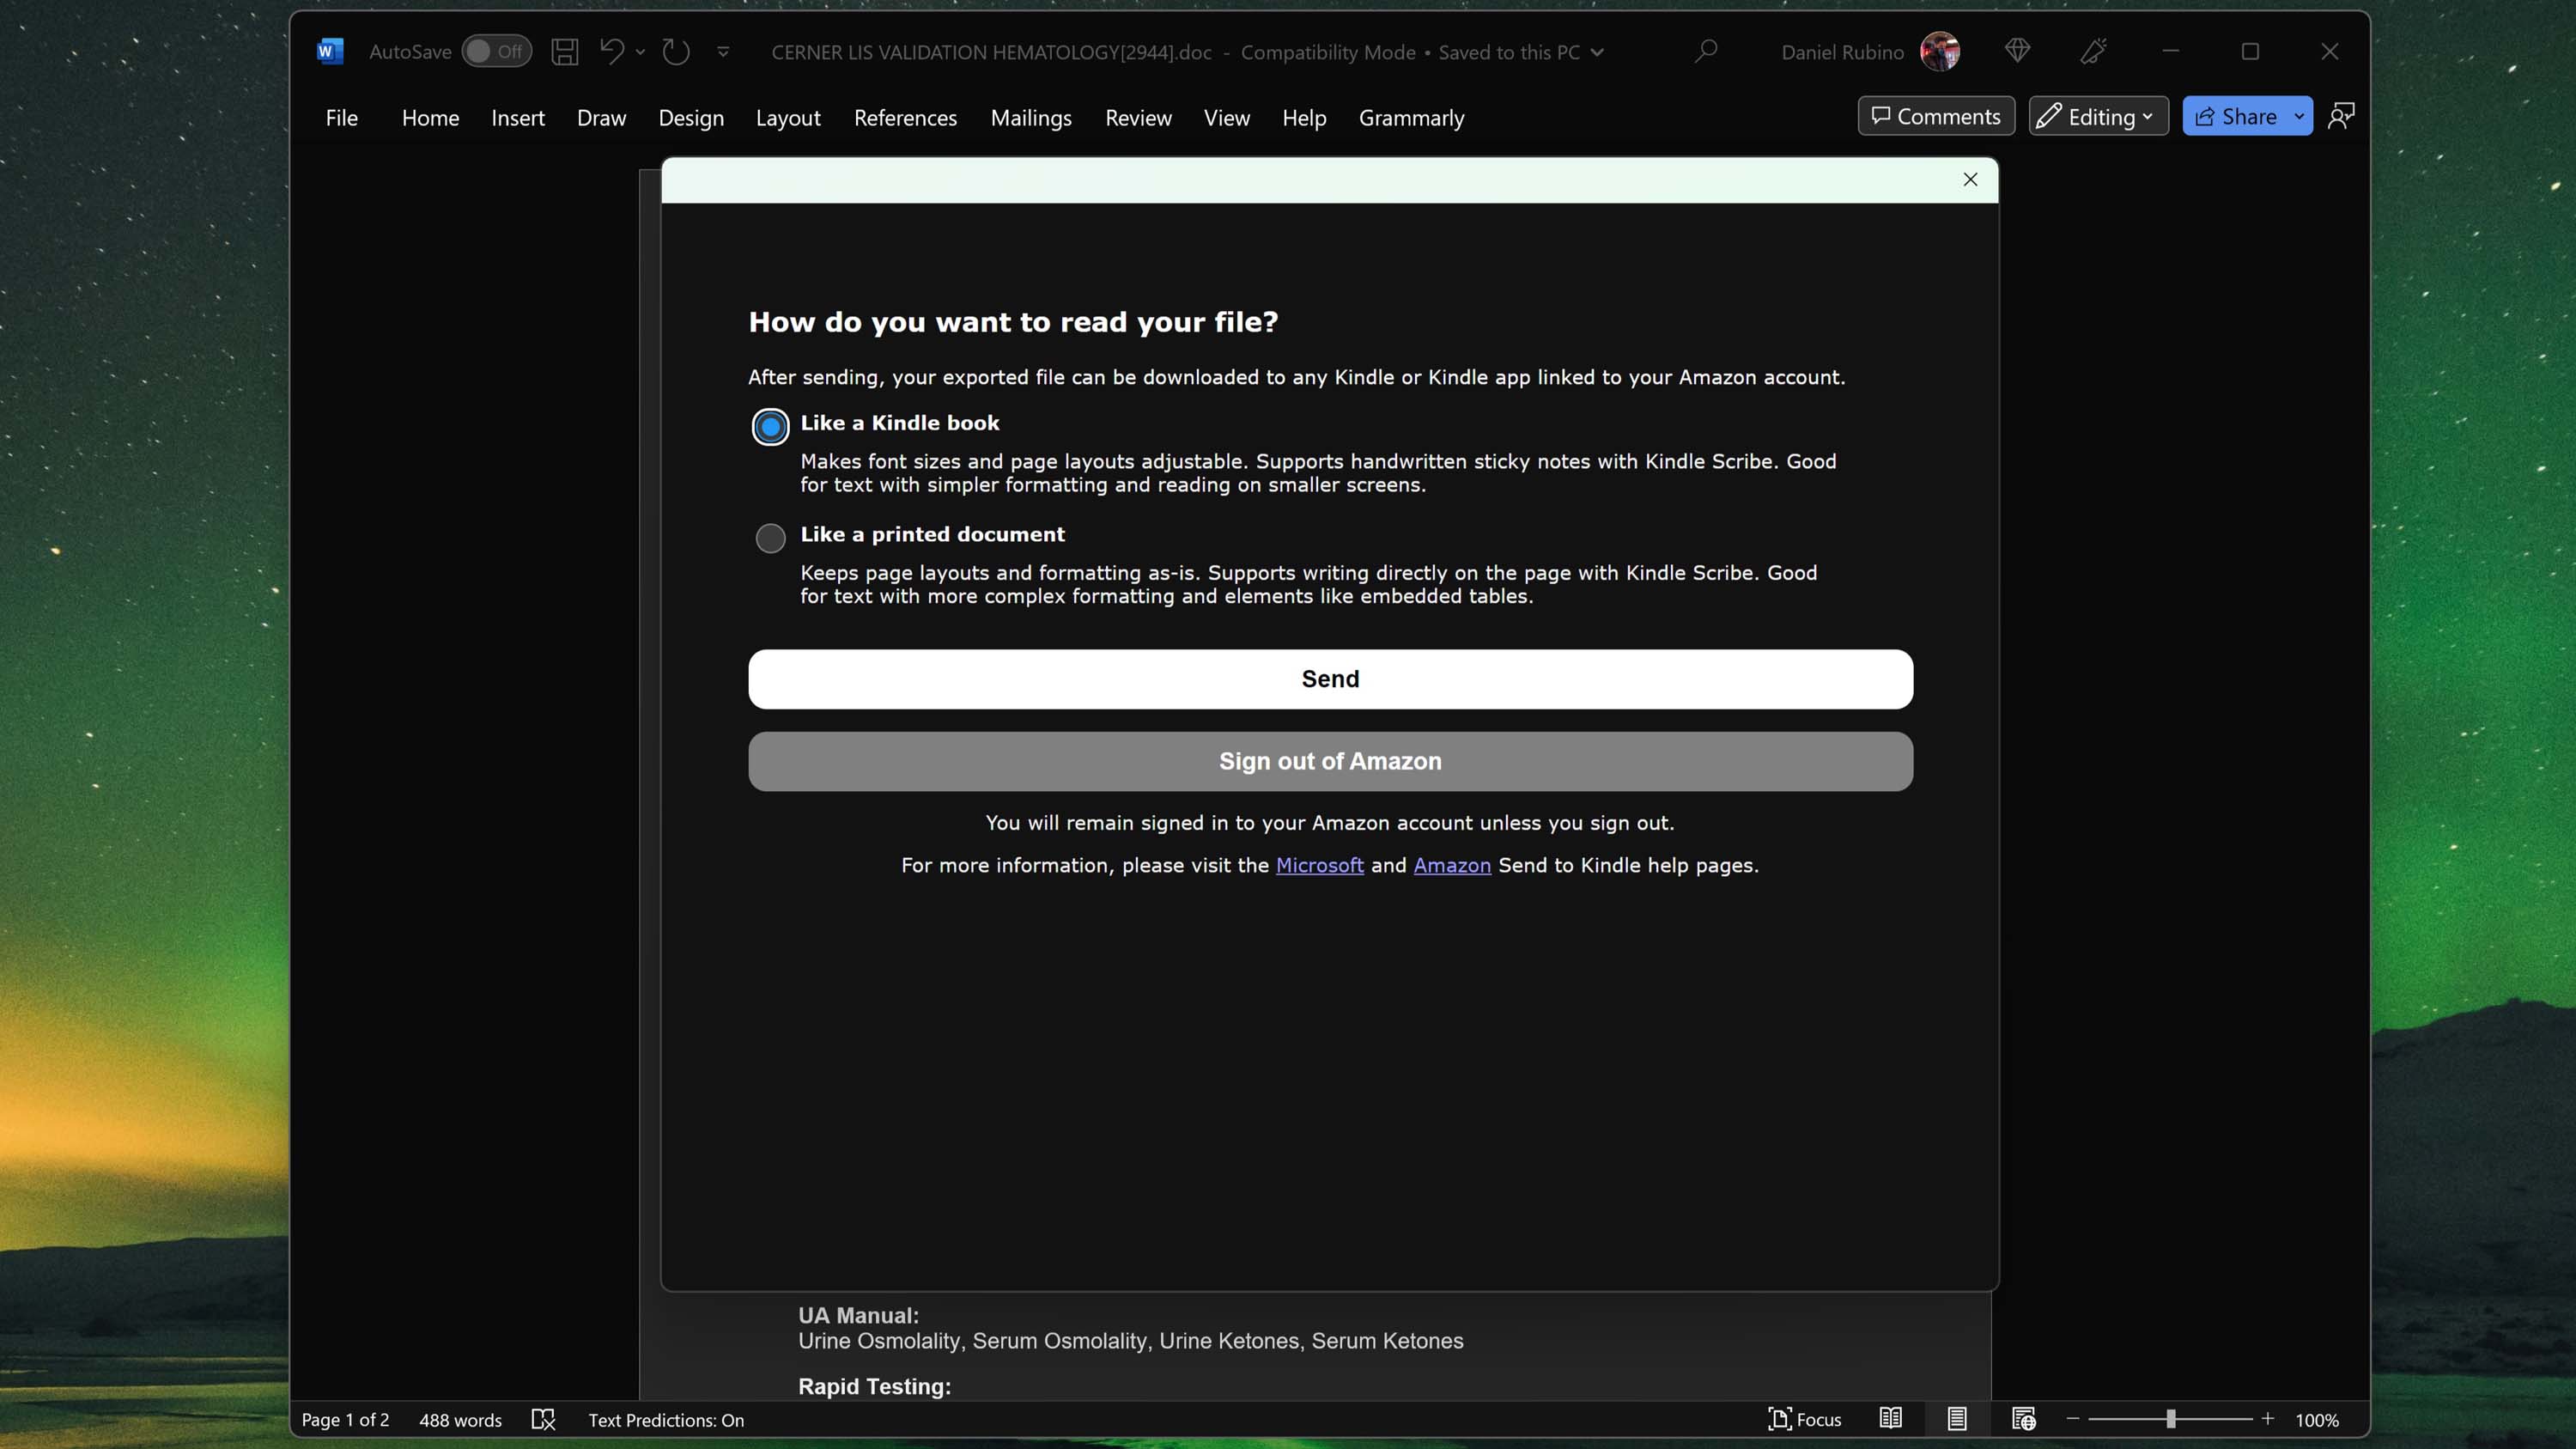Toggle AutoSave off switch

[494, 52]
